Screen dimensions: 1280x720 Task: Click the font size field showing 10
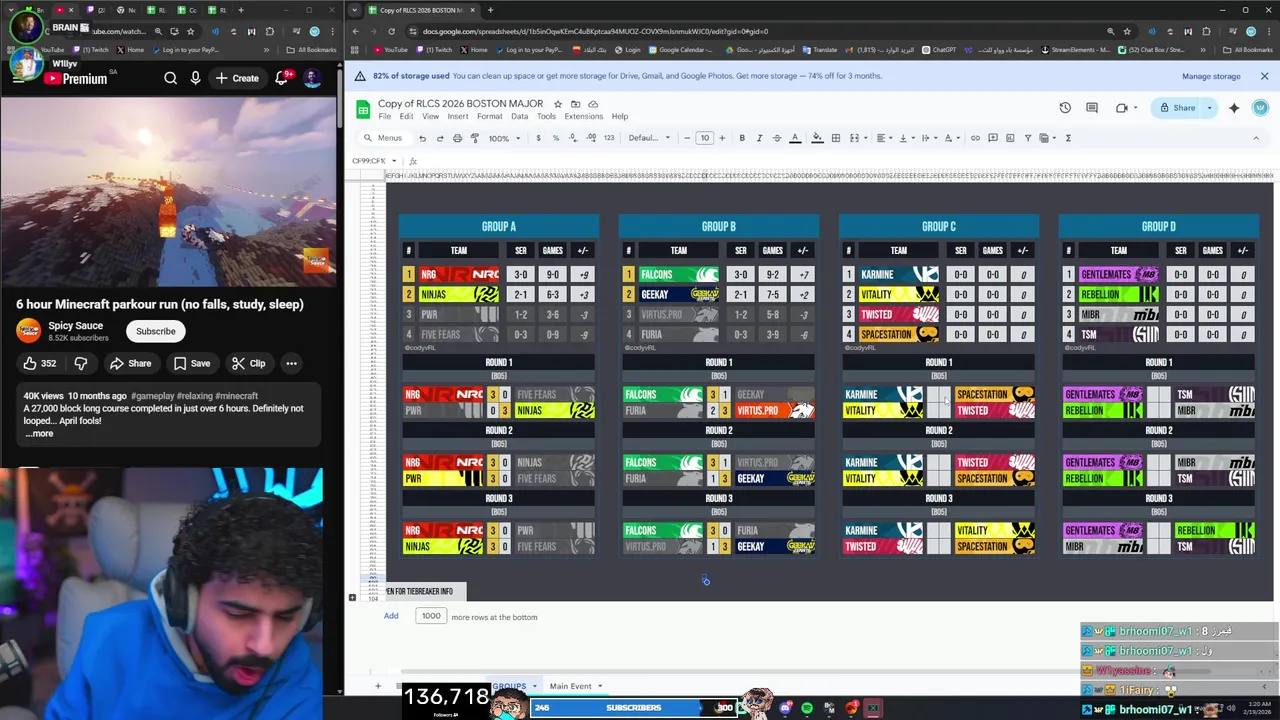click(x=705, y=138)
